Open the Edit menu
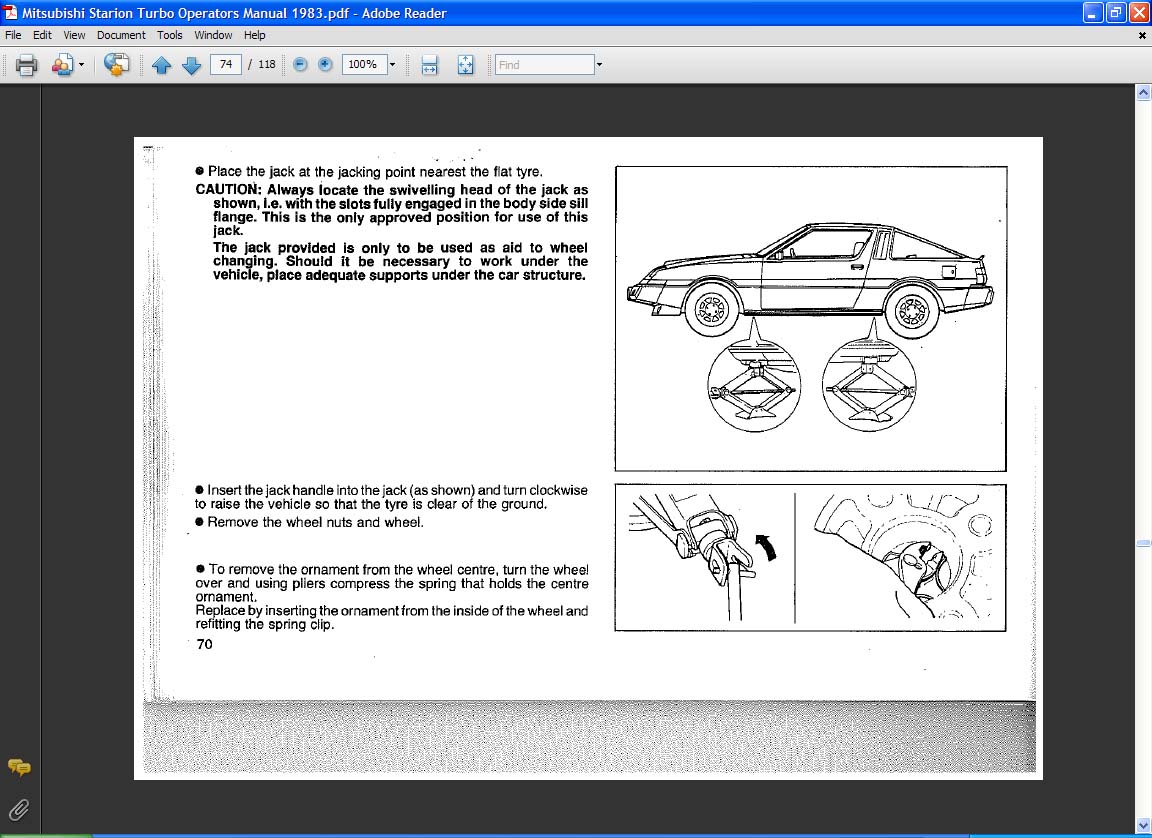 coord(42,35)
